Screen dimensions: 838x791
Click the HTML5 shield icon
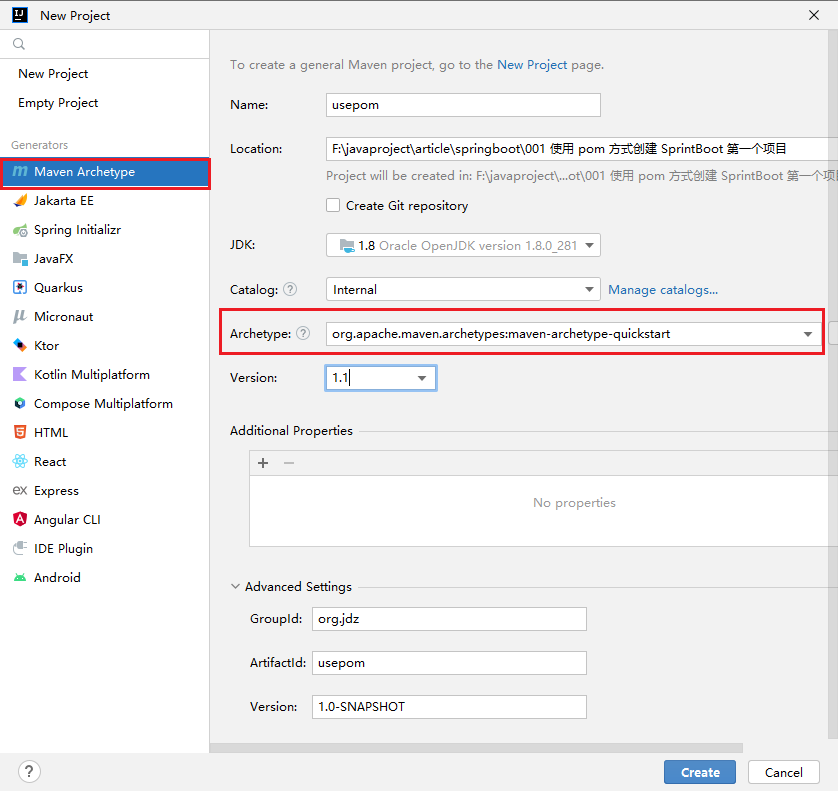tap(20, 432)
